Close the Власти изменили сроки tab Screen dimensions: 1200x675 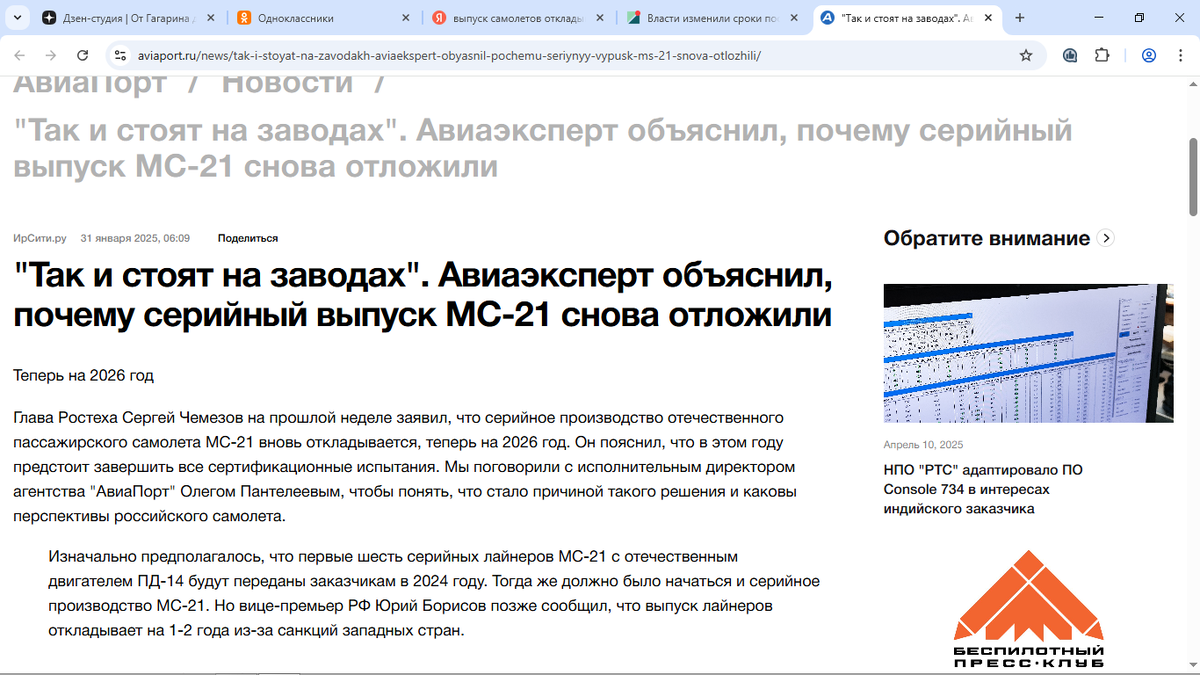[793, 18]
